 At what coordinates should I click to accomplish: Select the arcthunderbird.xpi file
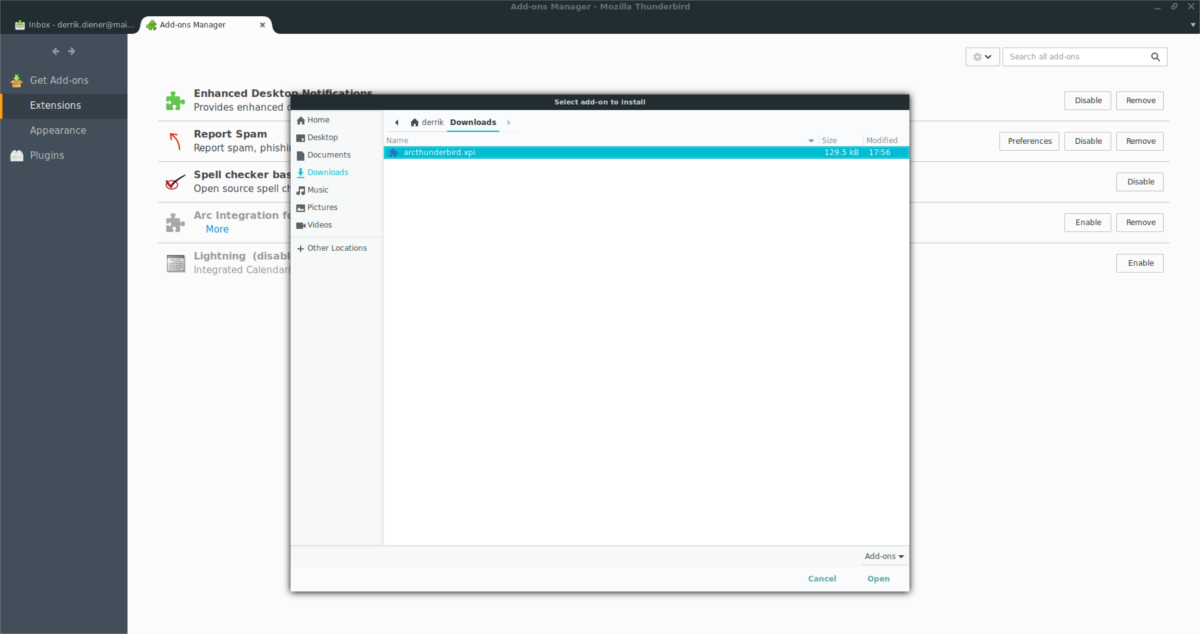click(440, 152)
